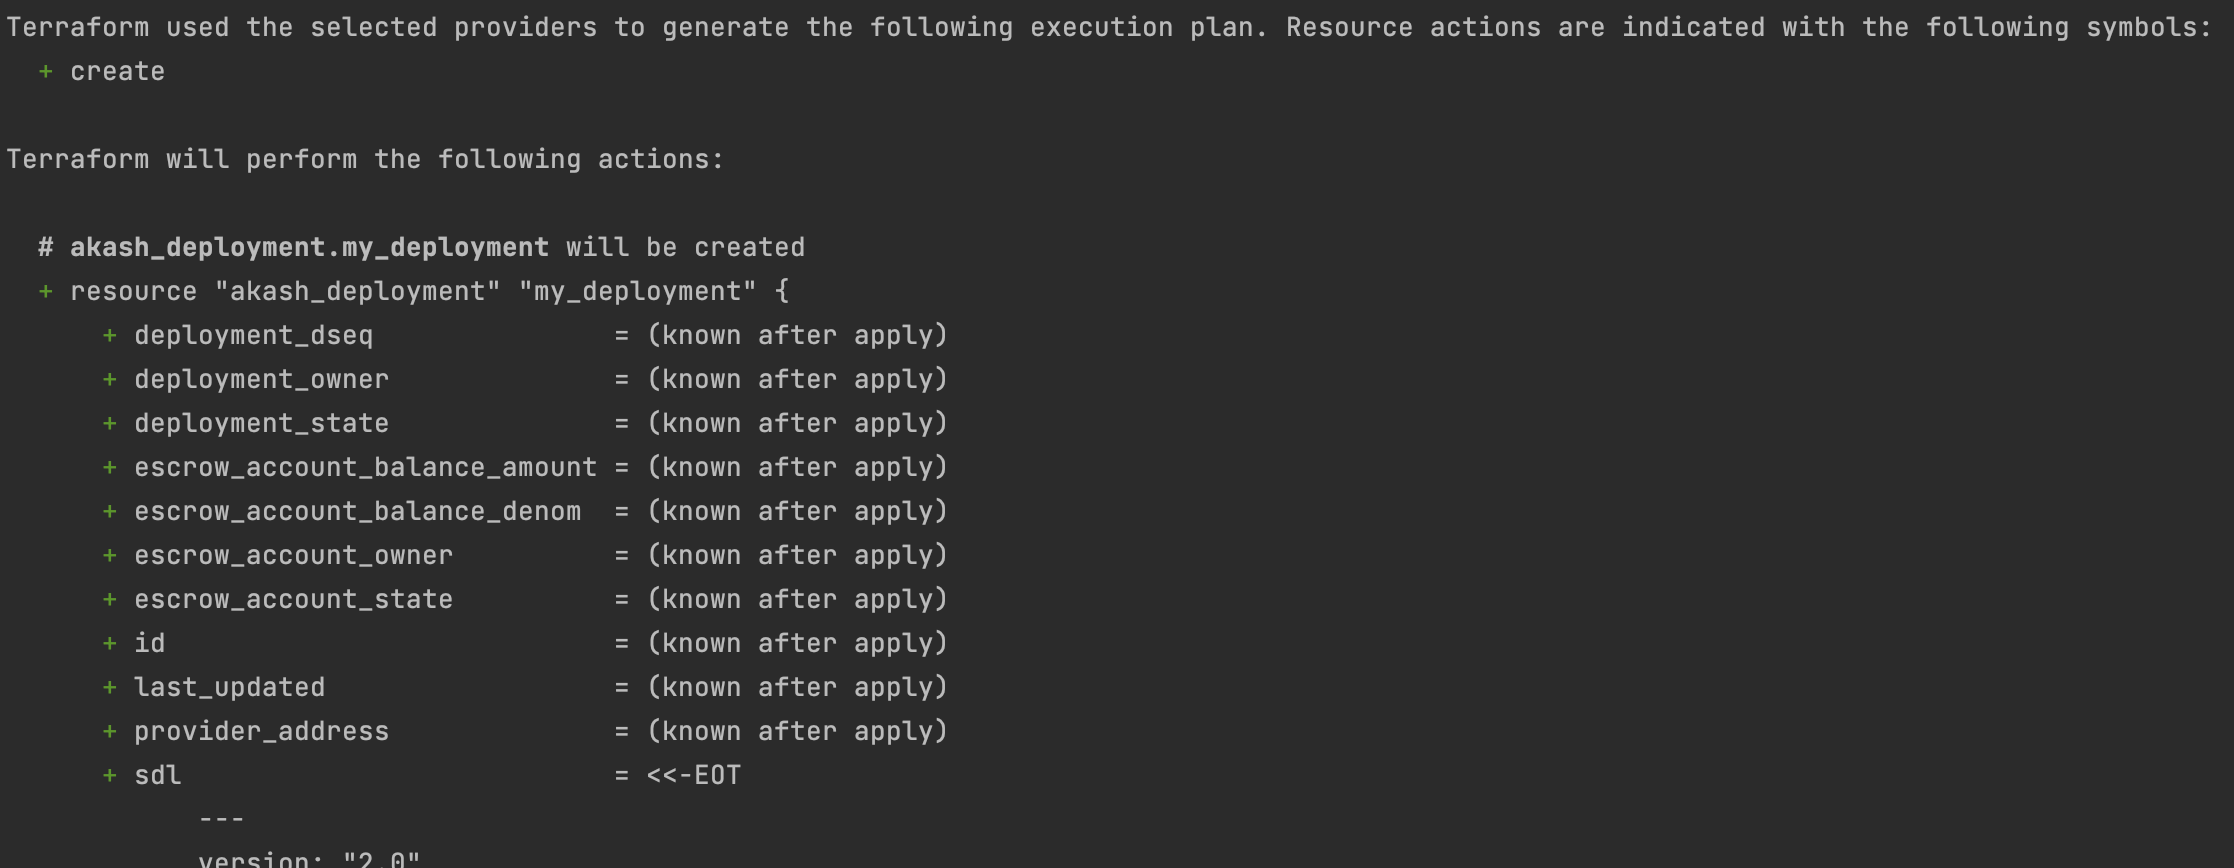Click the last_updated attribute name
The height and width of the screenshot is (868, 2234).
(x=229, y=688)
